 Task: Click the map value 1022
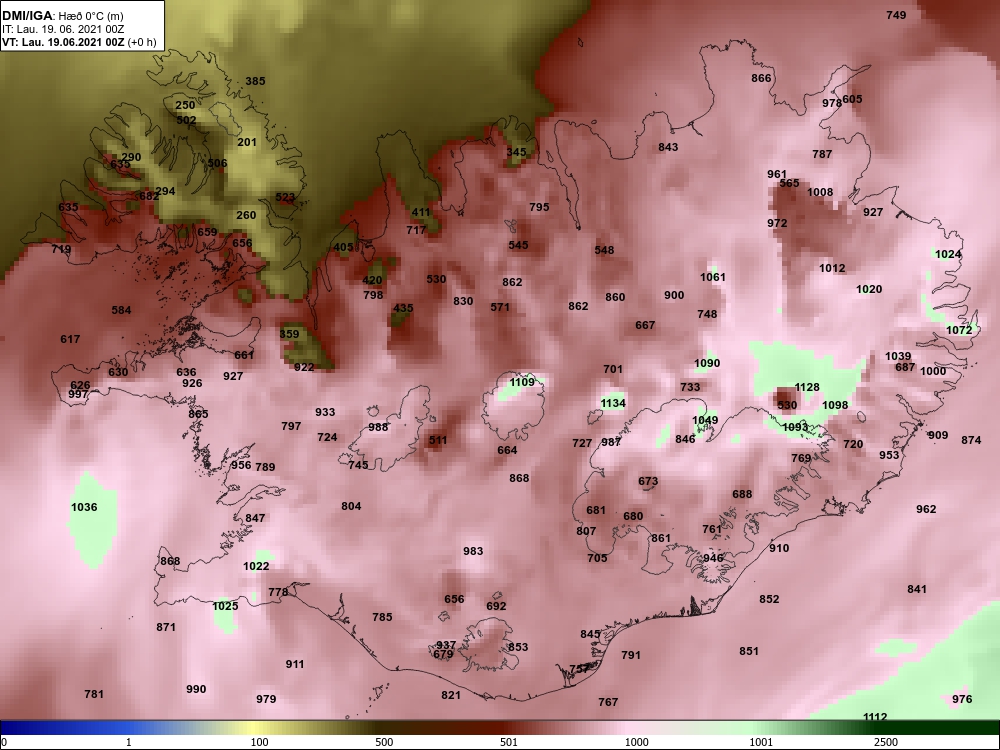click(256, 566)
